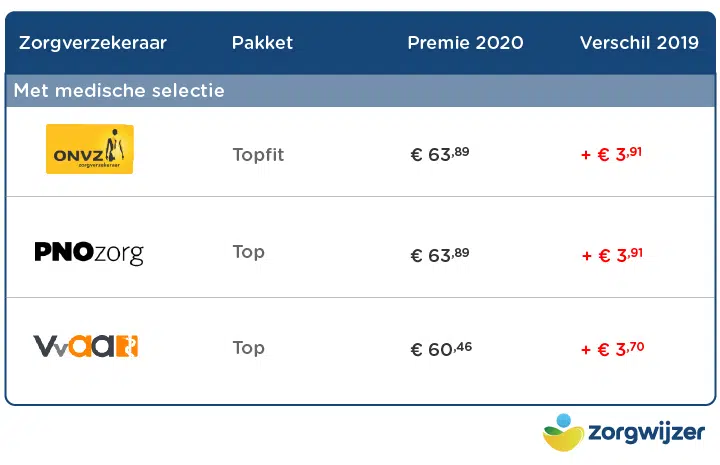
Task: Click the VvAA difference + € 3,70
Action: (613, 349)
